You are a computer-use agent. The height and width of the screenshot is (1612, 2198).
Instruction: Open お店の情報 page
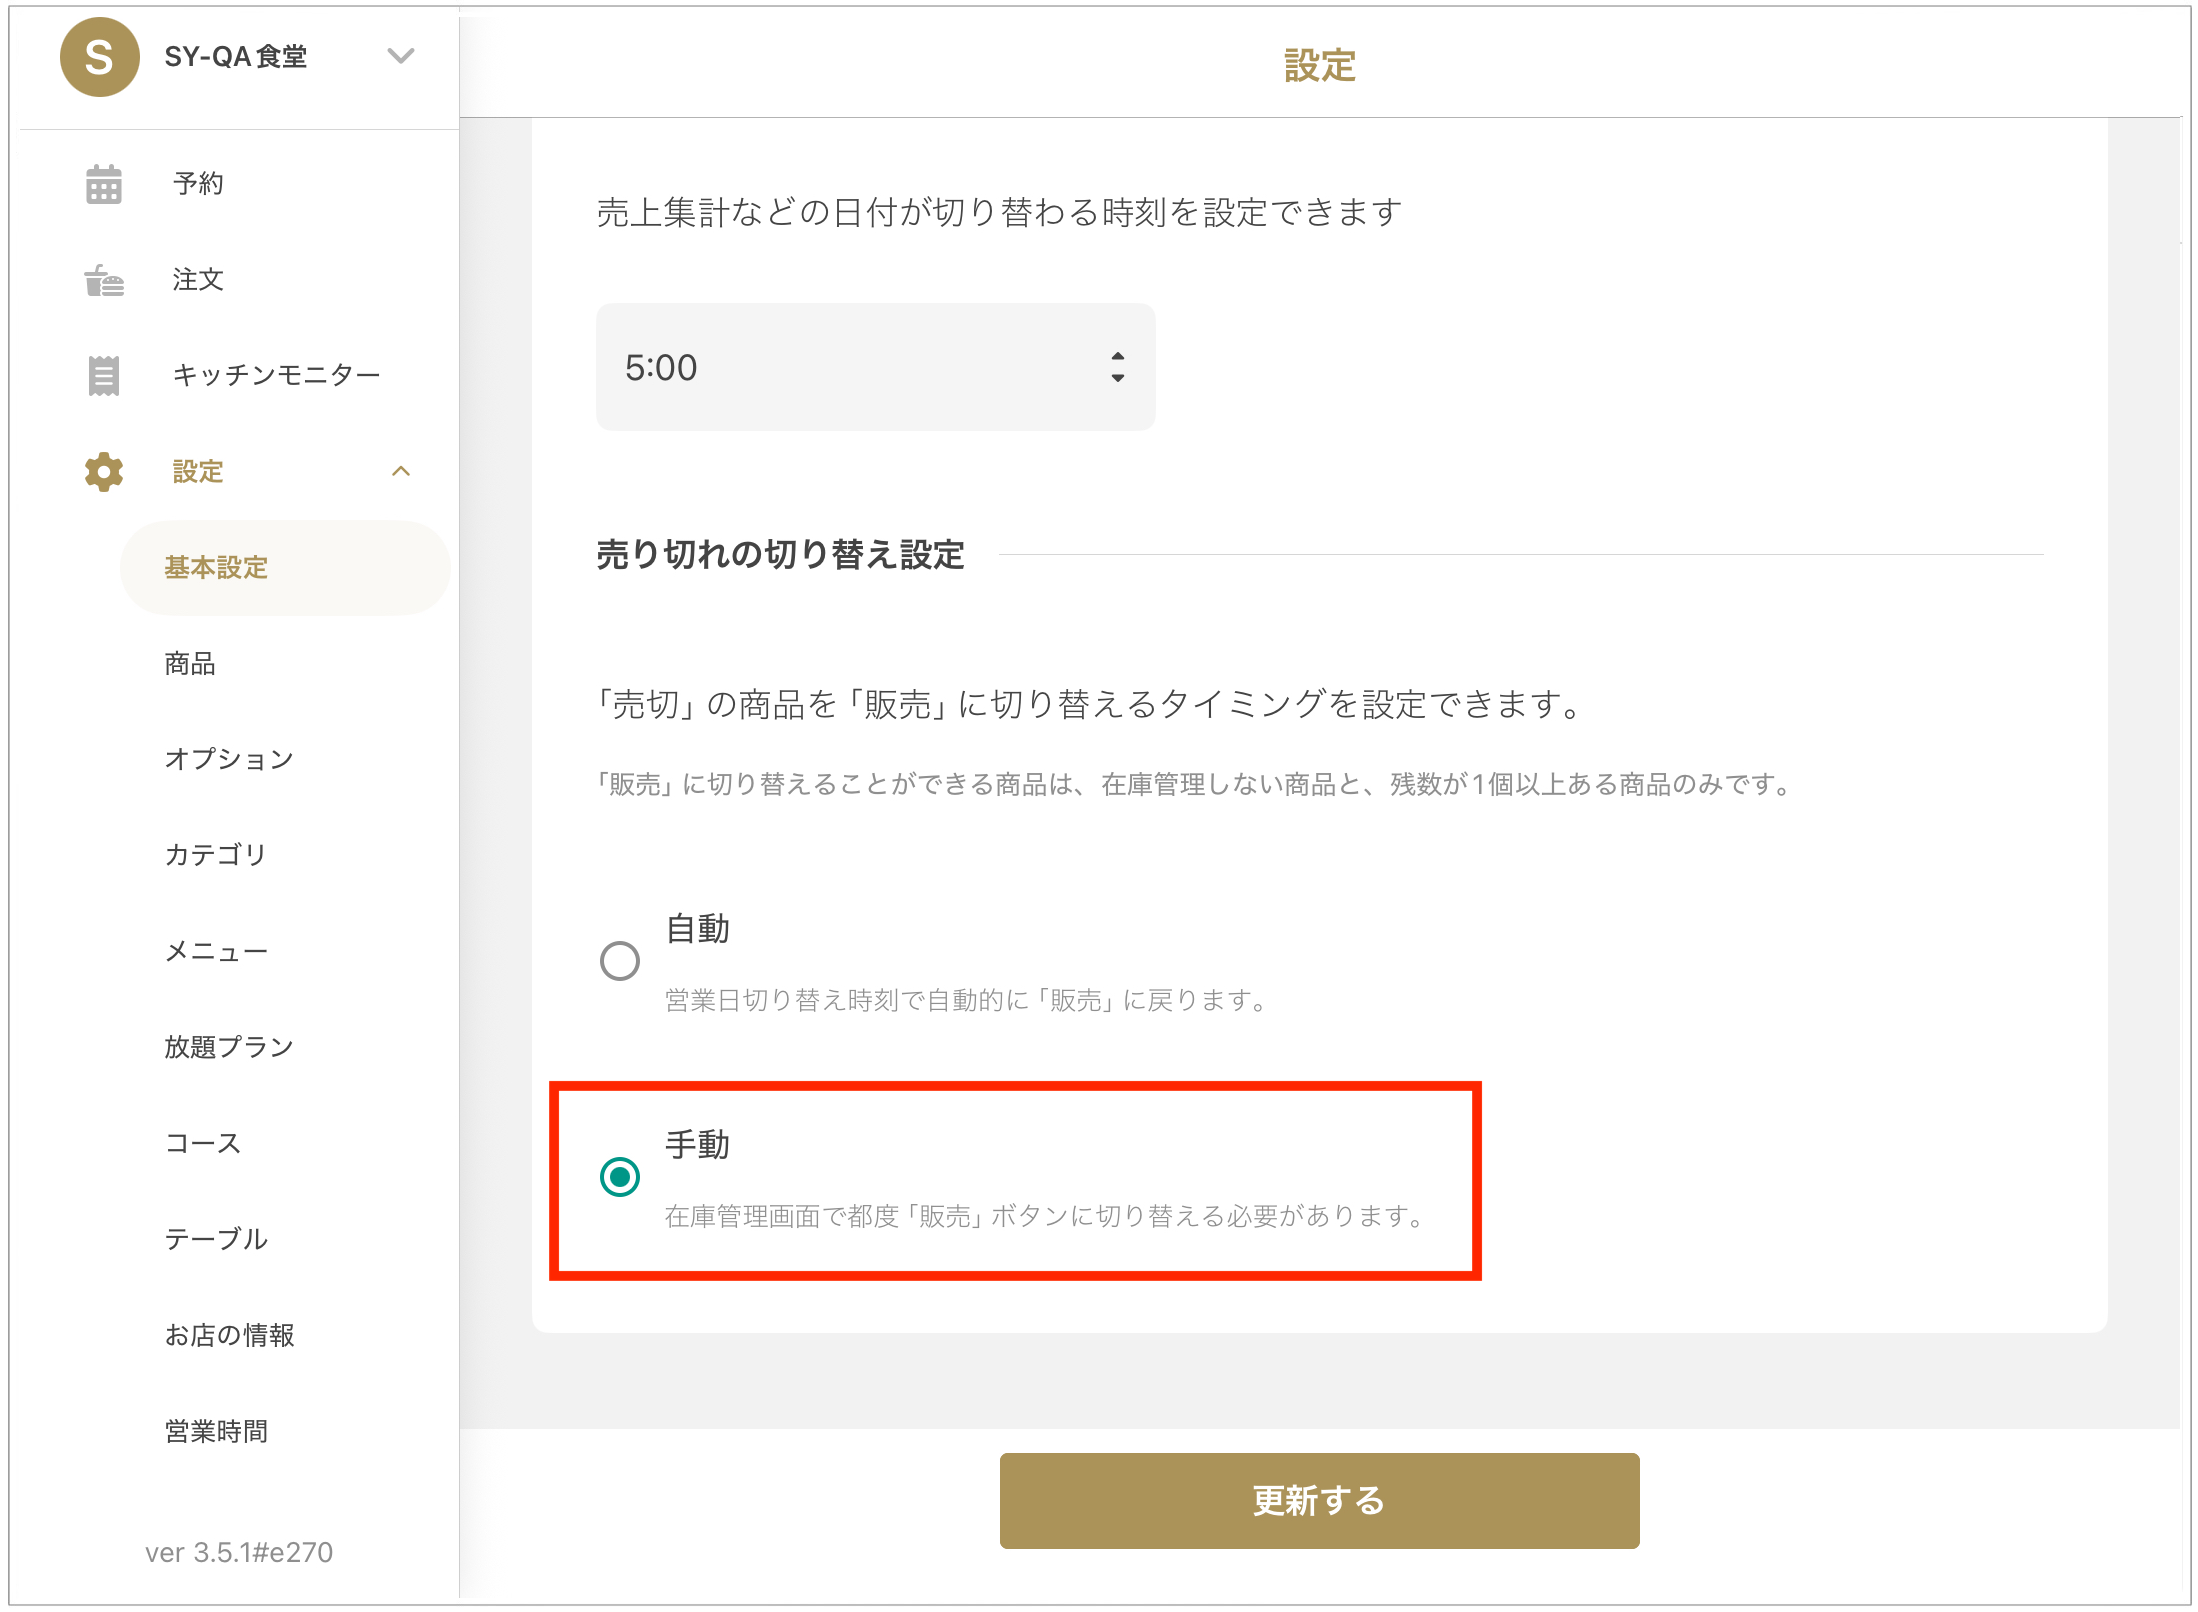click(229, 1336)
